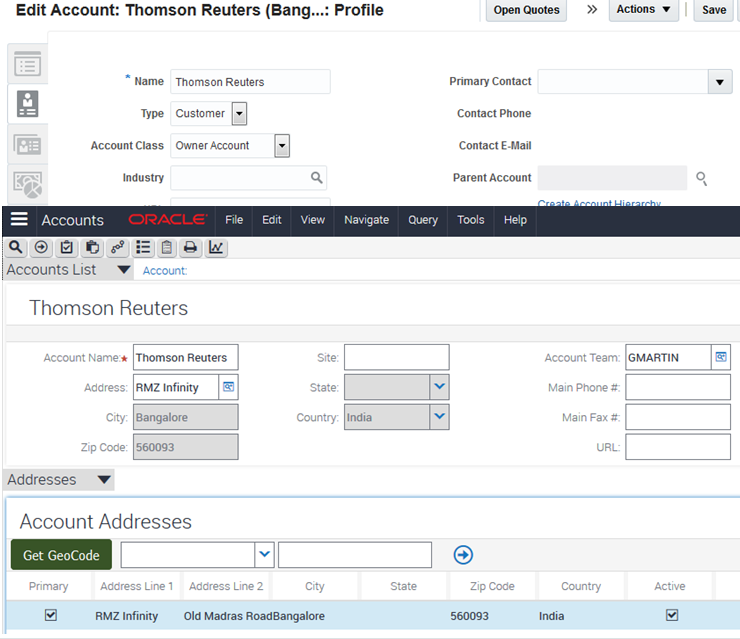Click the Main Phone # field
Image resolution: width=740 pixels, height=639 pixels.
click(x=678, y=387)
